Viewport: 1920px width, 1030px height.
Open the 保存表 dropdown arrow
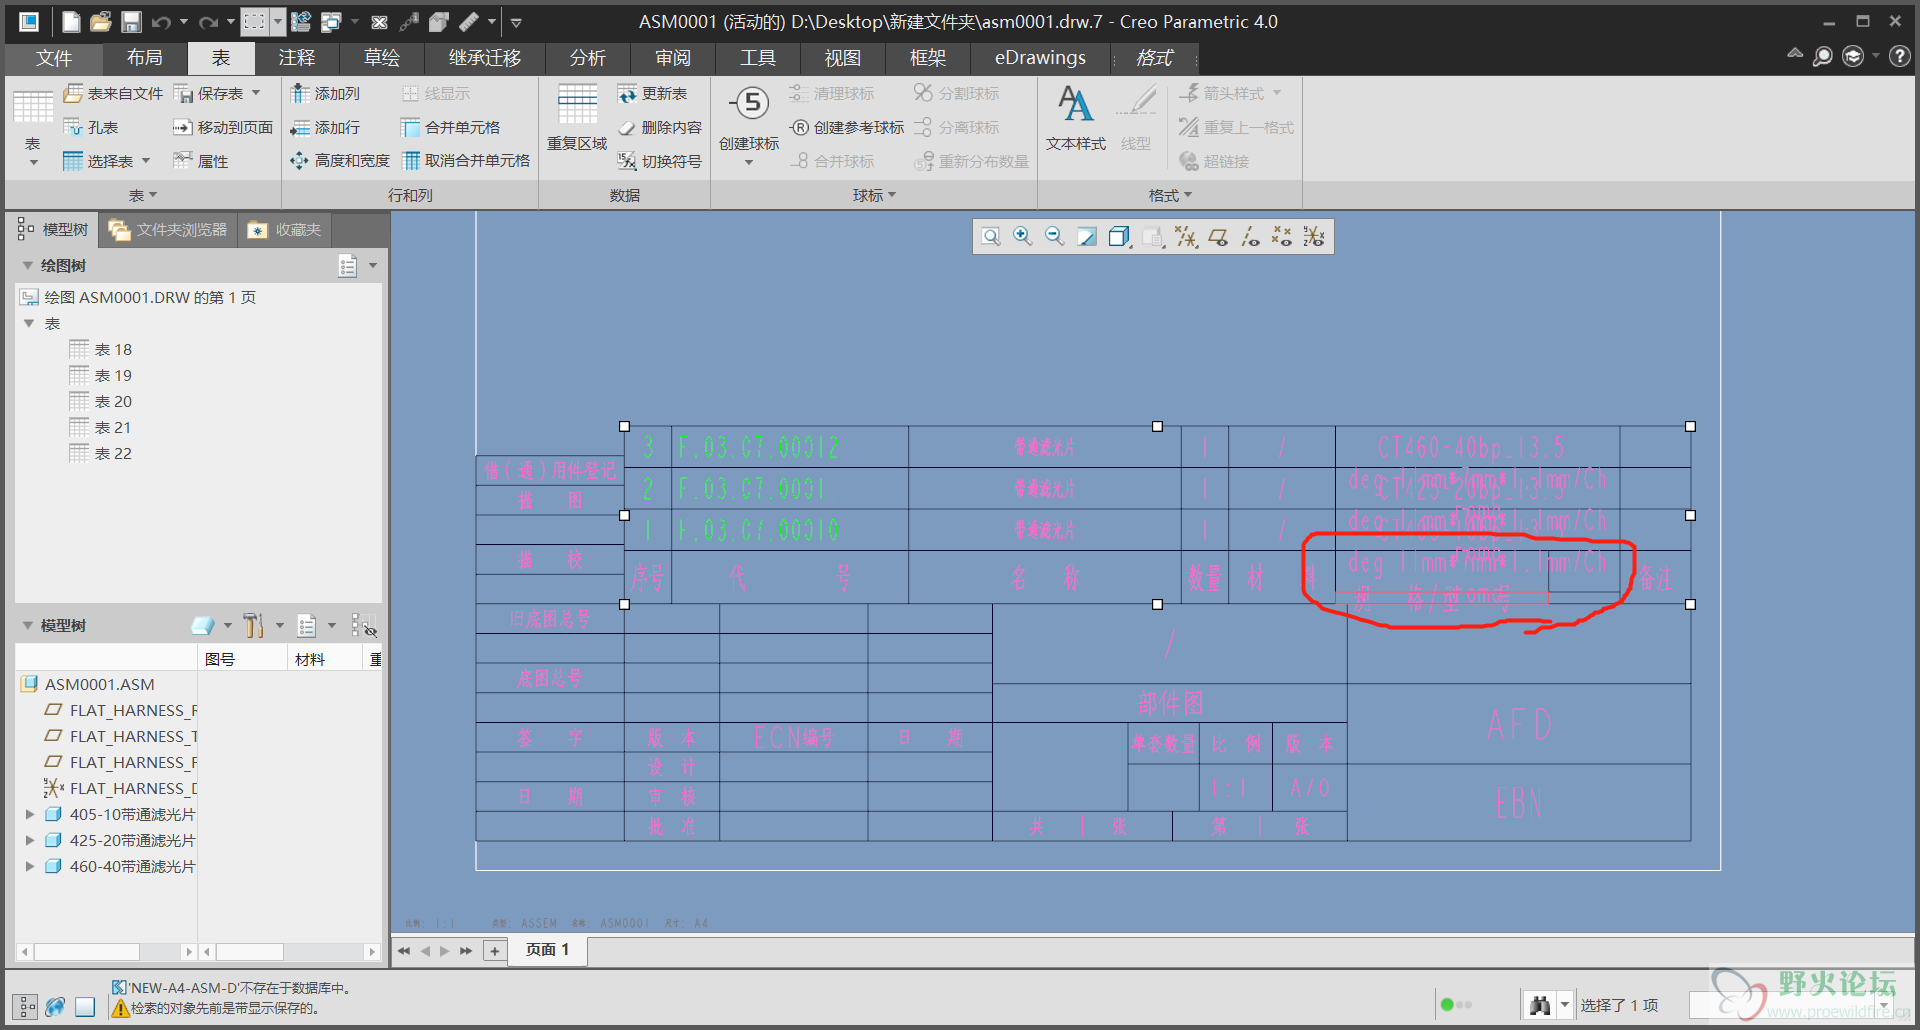pos(257,93)
